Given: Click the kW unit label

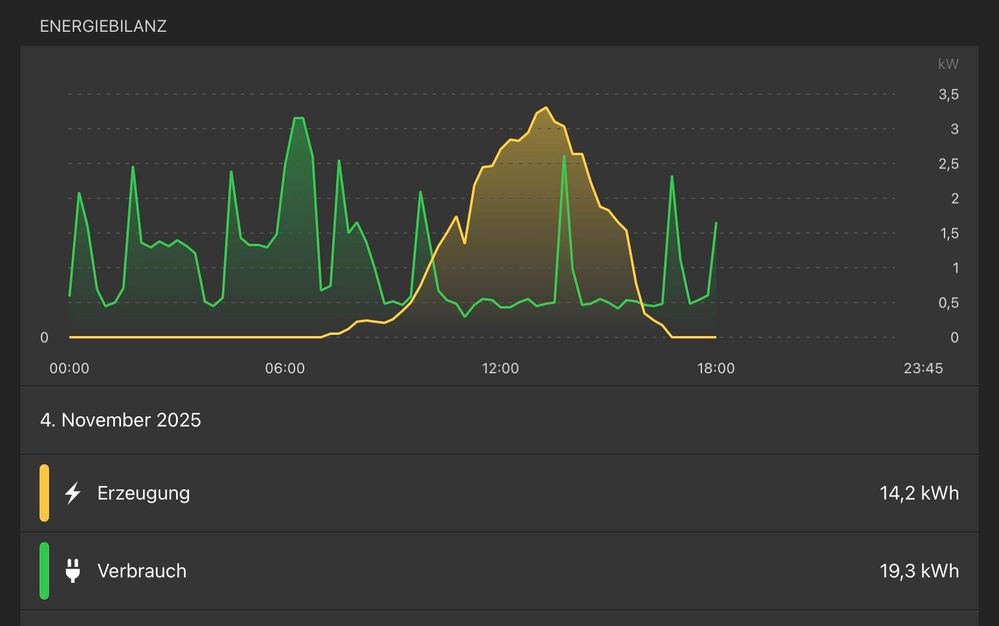Looking at the screenshot, I should pos(947,64).
